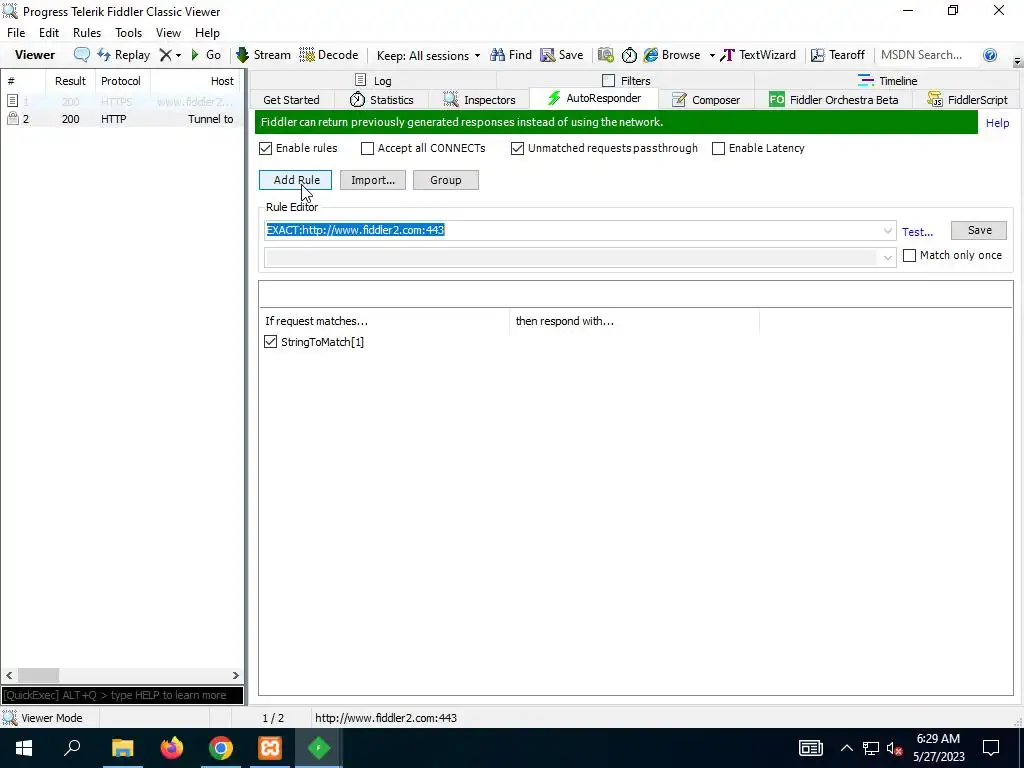Switch to the Inspectors tab
The image size is (1024, 768).
pos(479,100)
